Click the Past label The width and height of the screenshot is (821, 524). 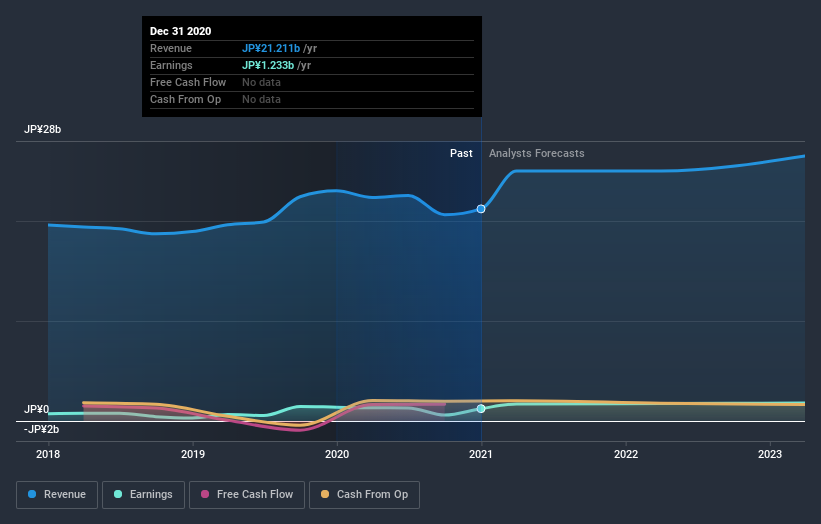(461, 153)
